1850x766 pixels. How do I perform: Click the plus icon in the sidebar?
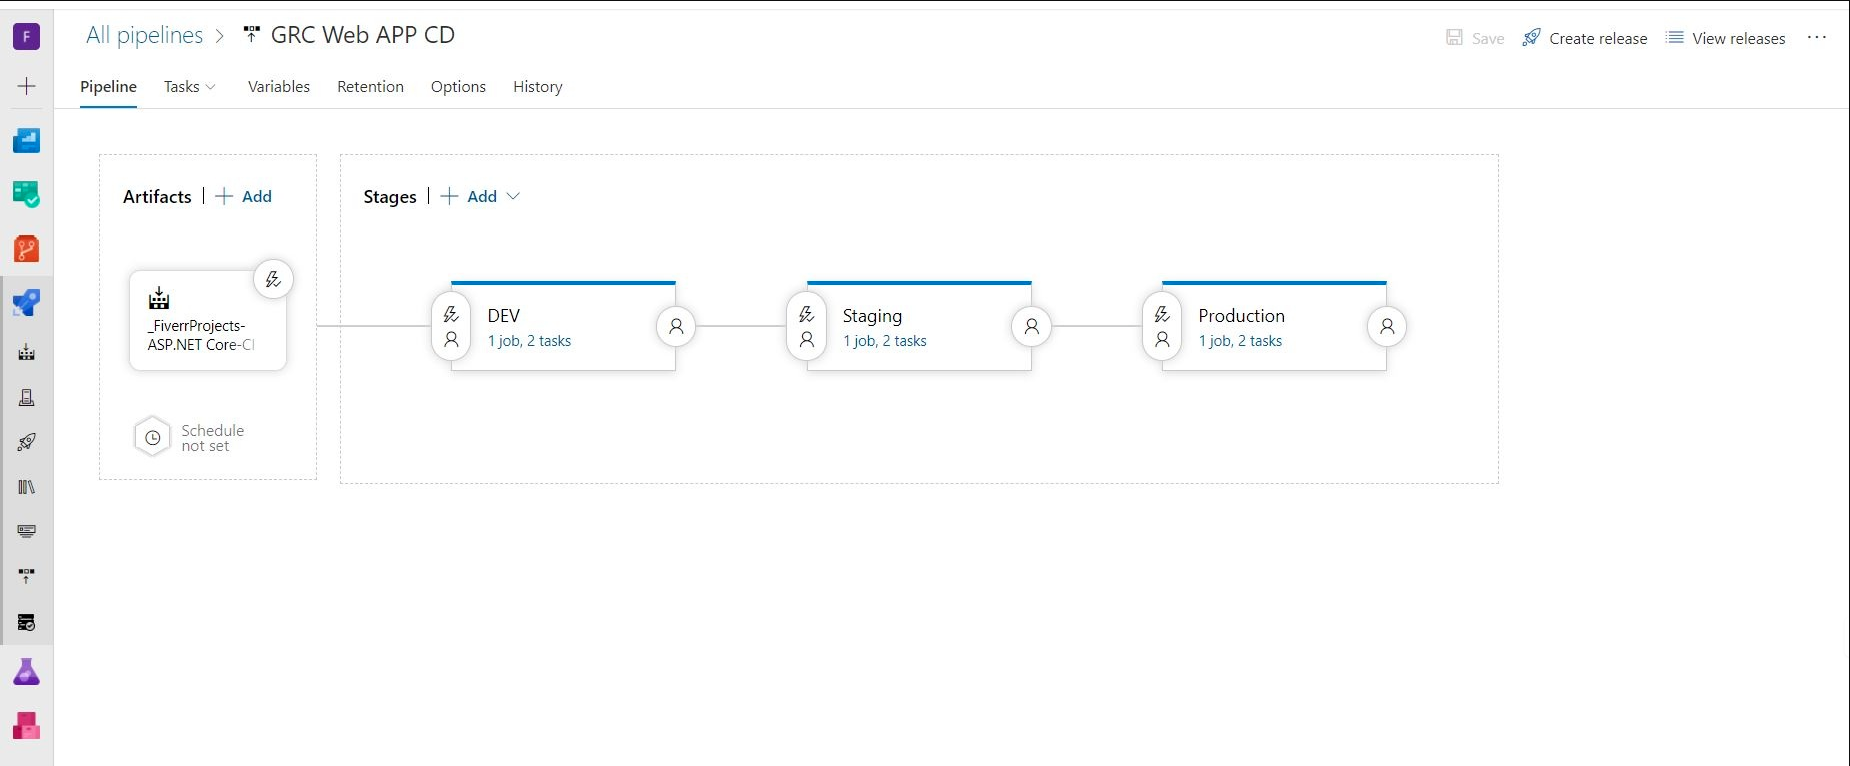point(26,87)
